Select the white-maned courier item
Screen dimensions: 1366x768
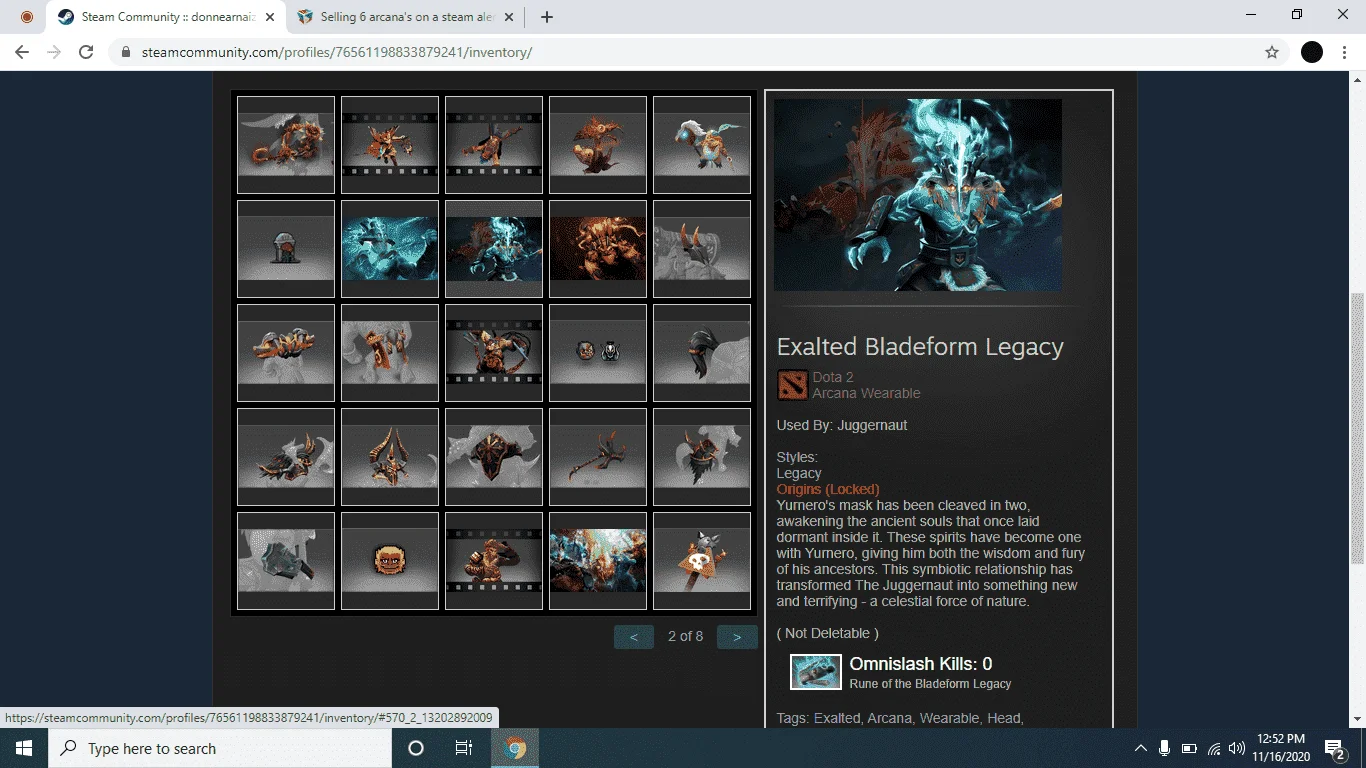(x=702, y=145)
